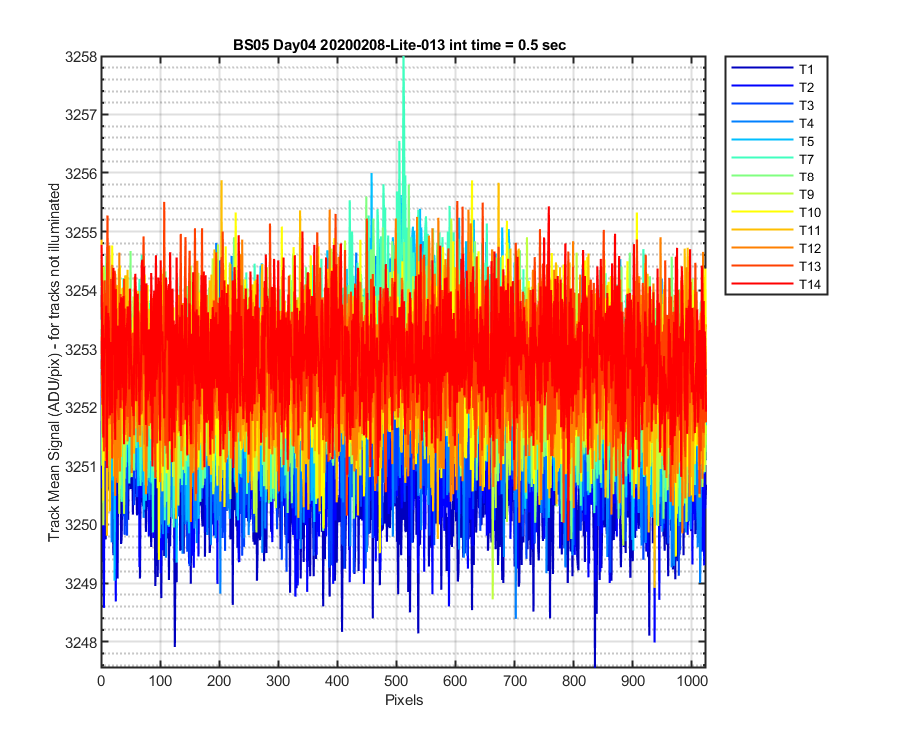Select the T1 legend label
900x750 pixels.
tap(806, 69)
